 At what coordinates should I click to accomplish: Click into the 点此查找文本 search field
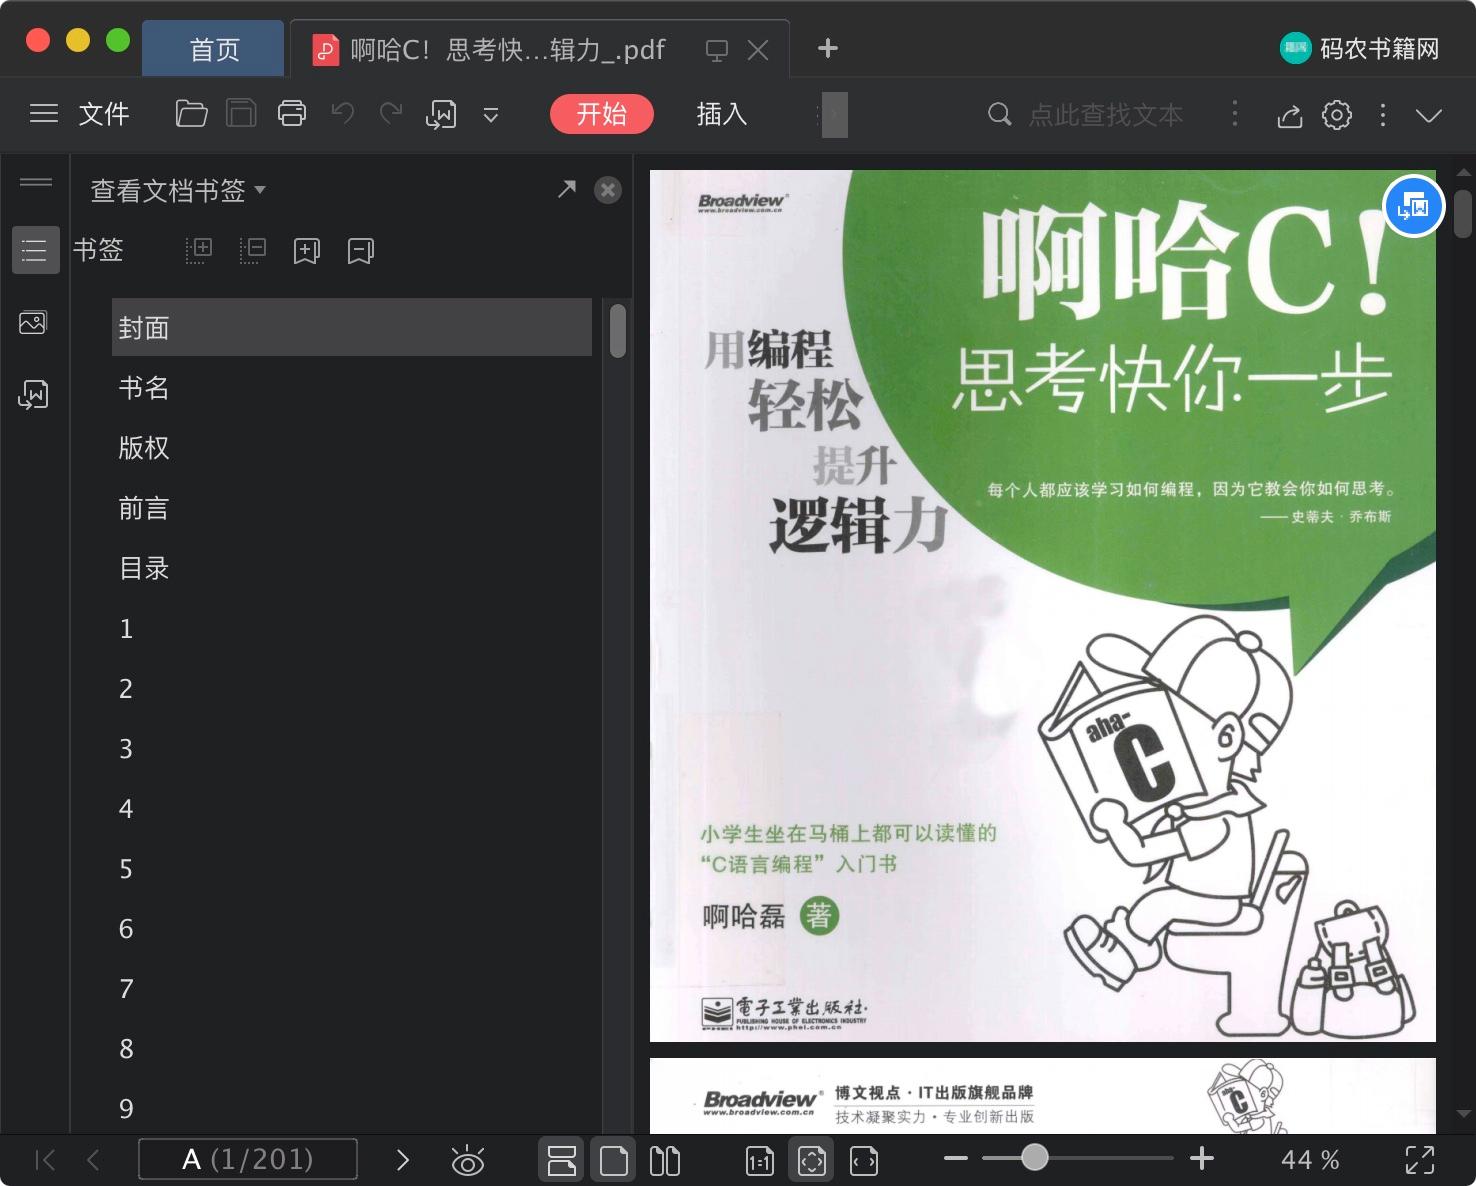tap(1105, 115)
